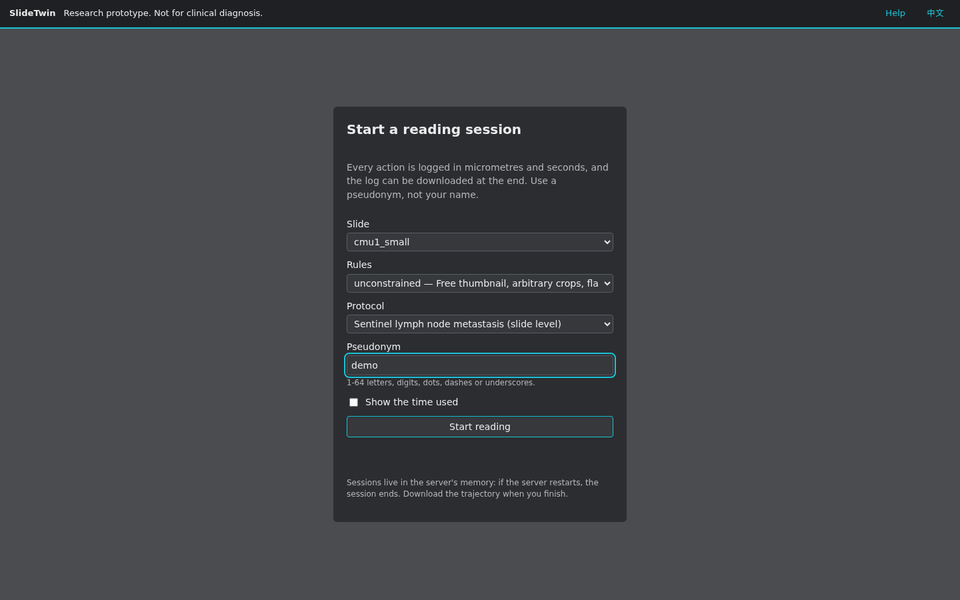Expand the Rules dropdown set to unconstrained
960x600 pixels.
tap(479, 283)
